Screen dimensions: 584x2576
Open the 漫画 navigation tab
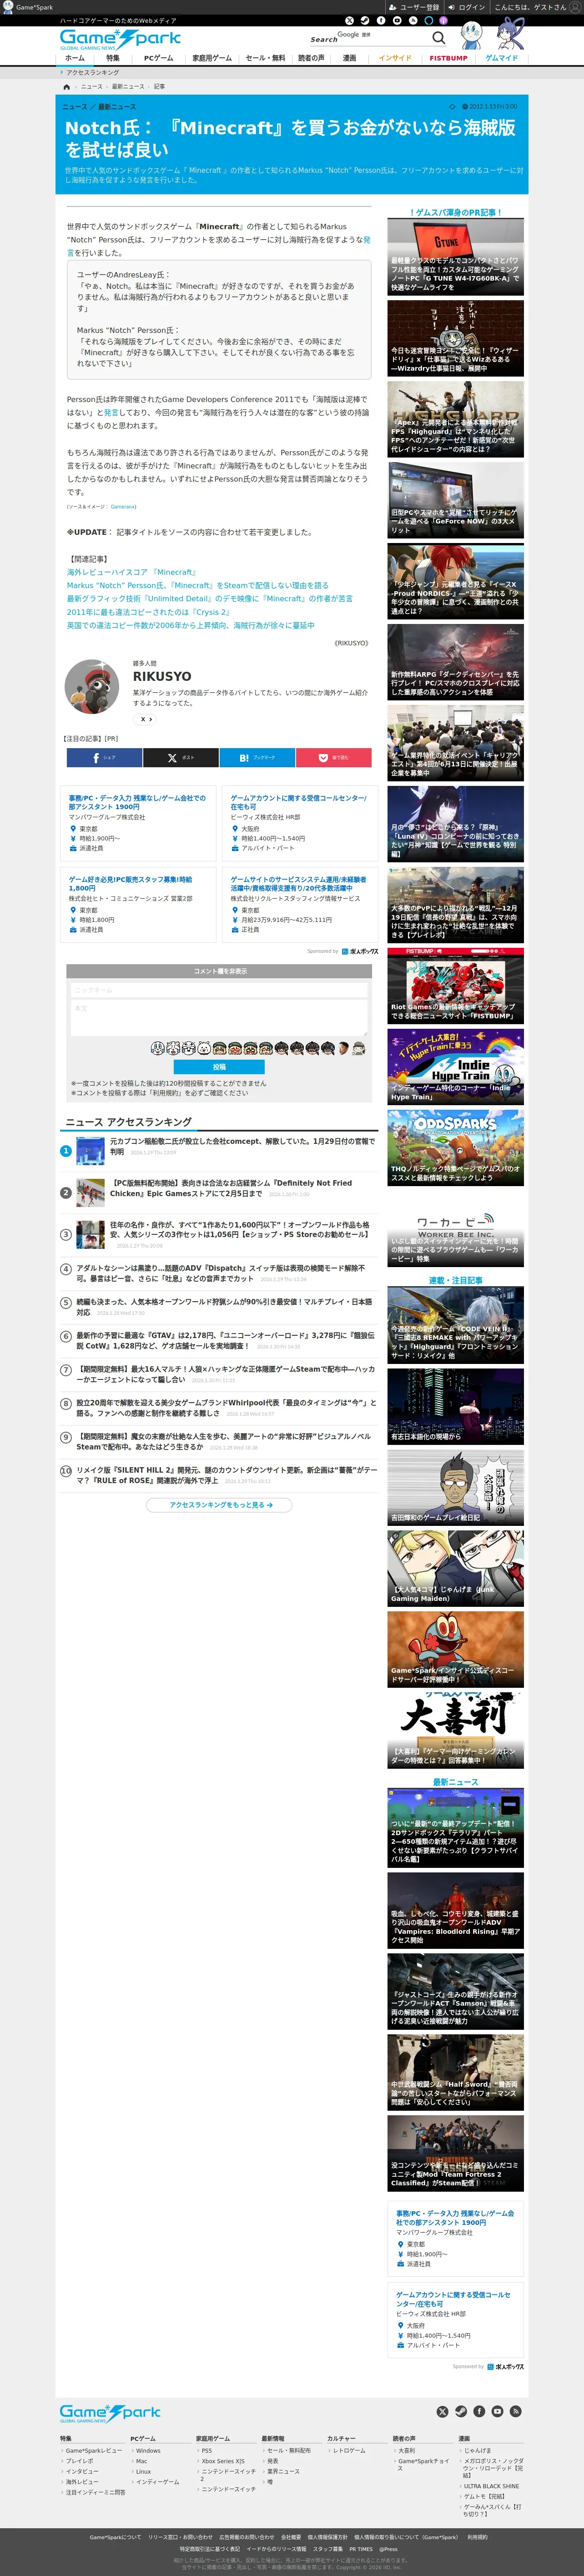click(350, 58)
